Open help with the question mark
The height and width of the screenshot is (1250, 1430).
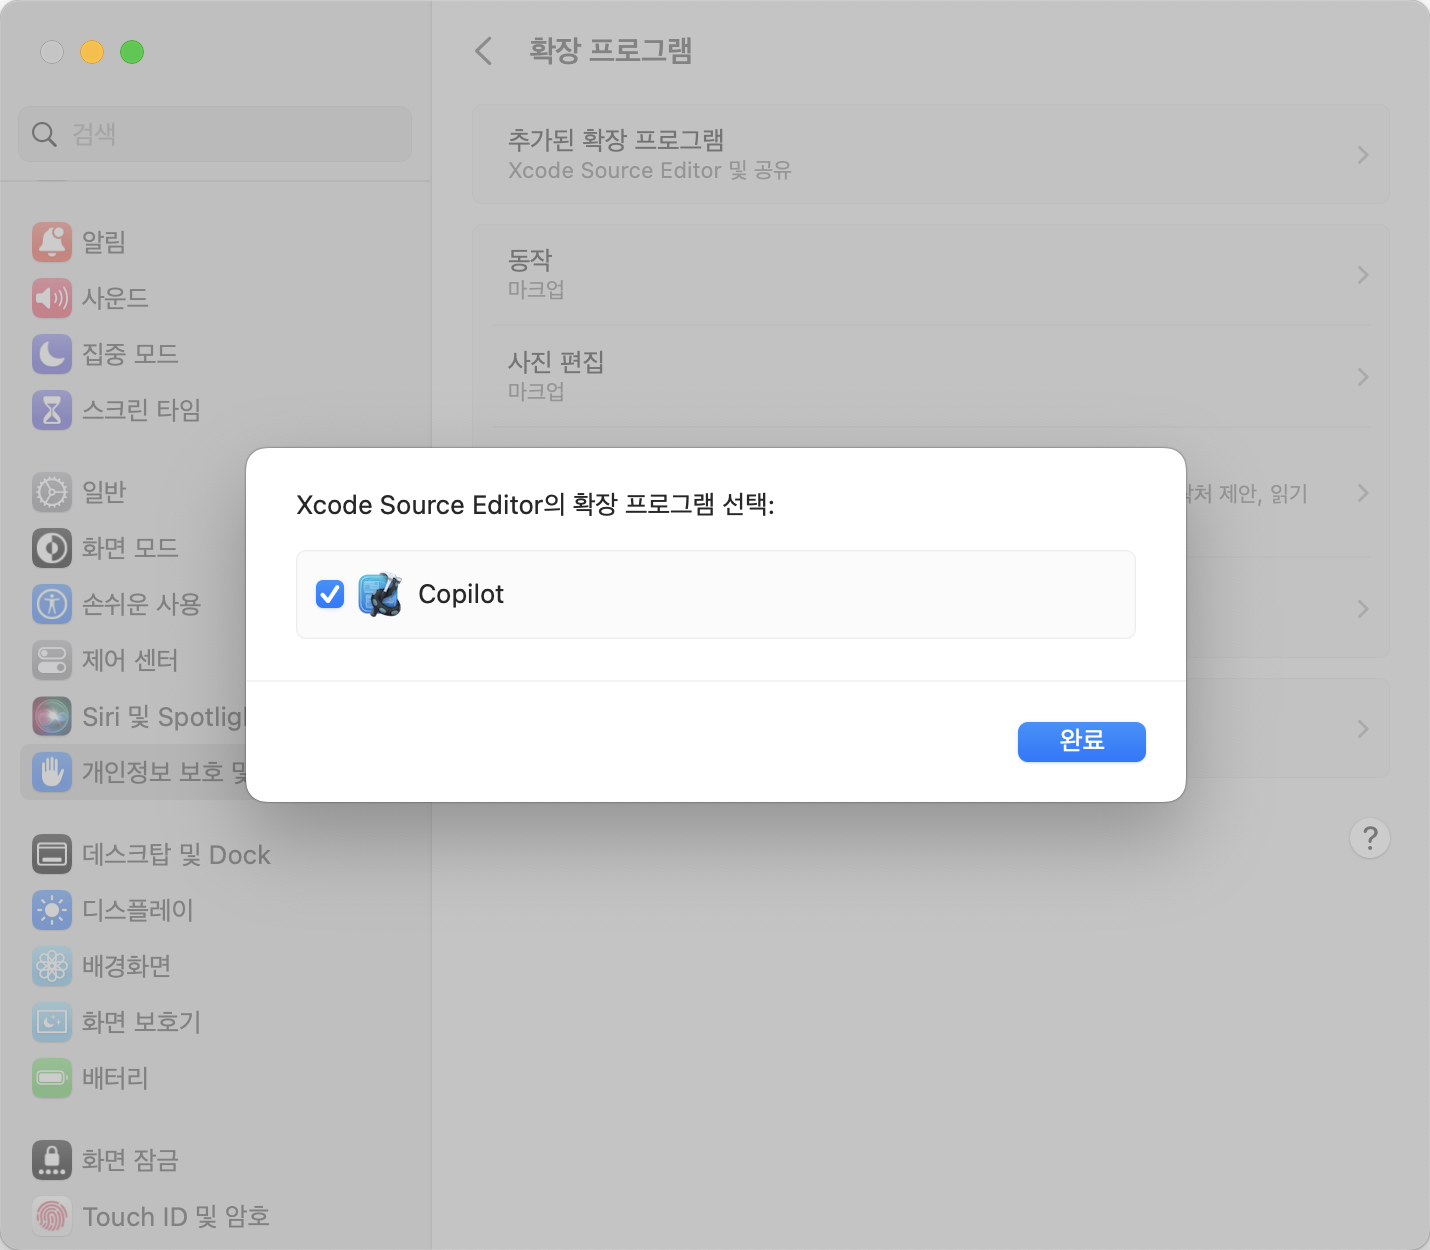(1370, 838)
